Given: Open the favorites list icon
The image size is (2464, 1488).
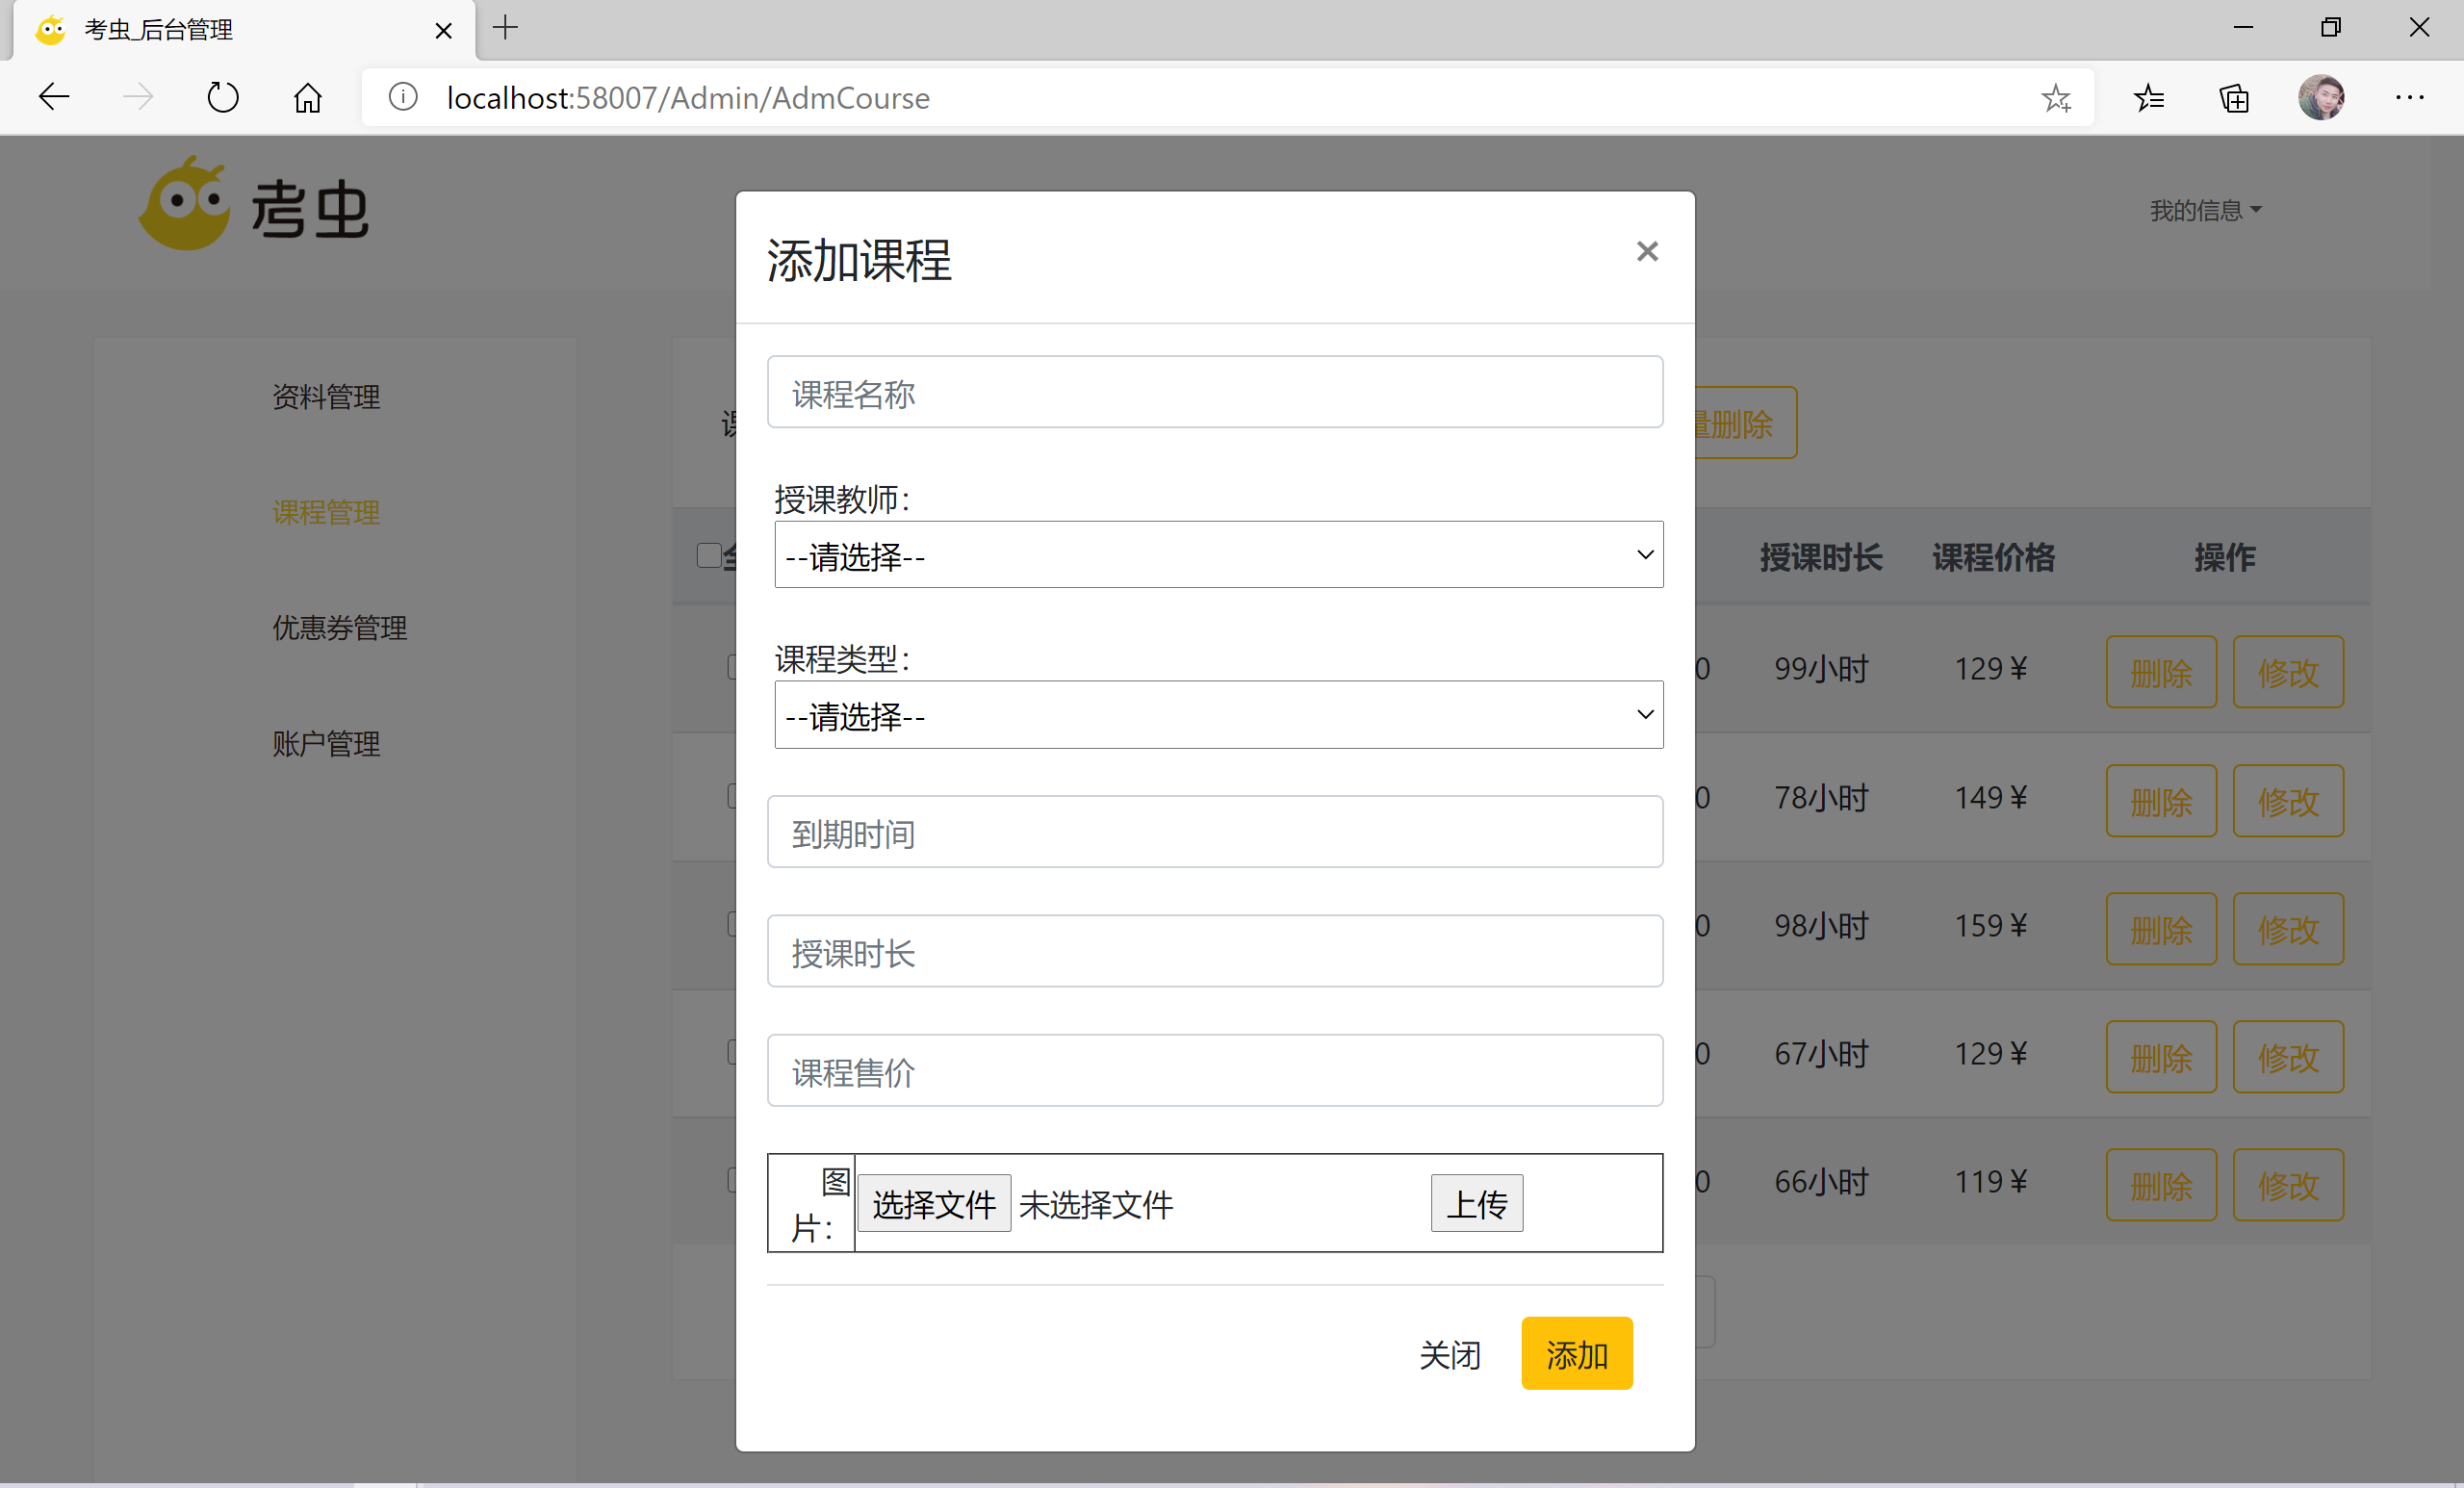Looking at the screenshot, I should (2148, 97).
